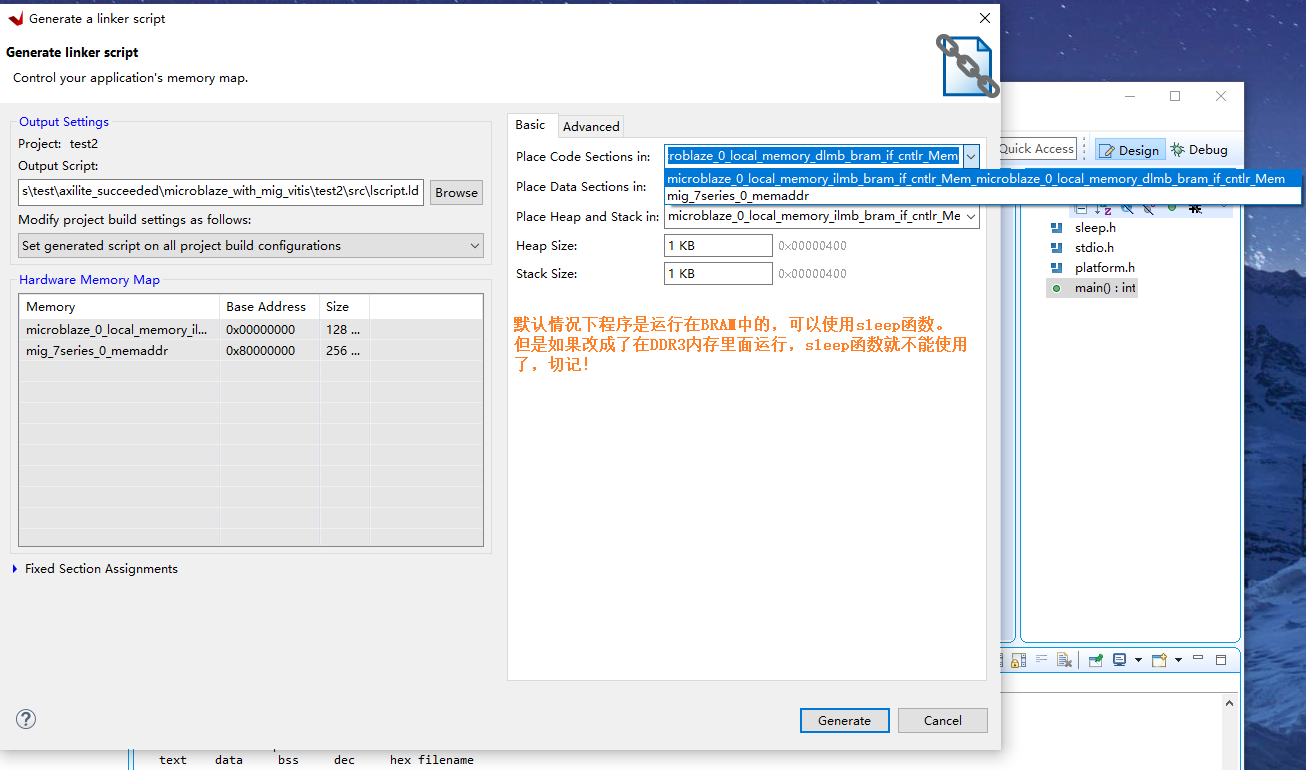Open the Place Data Sections dropdown
1306x770 pixels.
click(969, 187)
